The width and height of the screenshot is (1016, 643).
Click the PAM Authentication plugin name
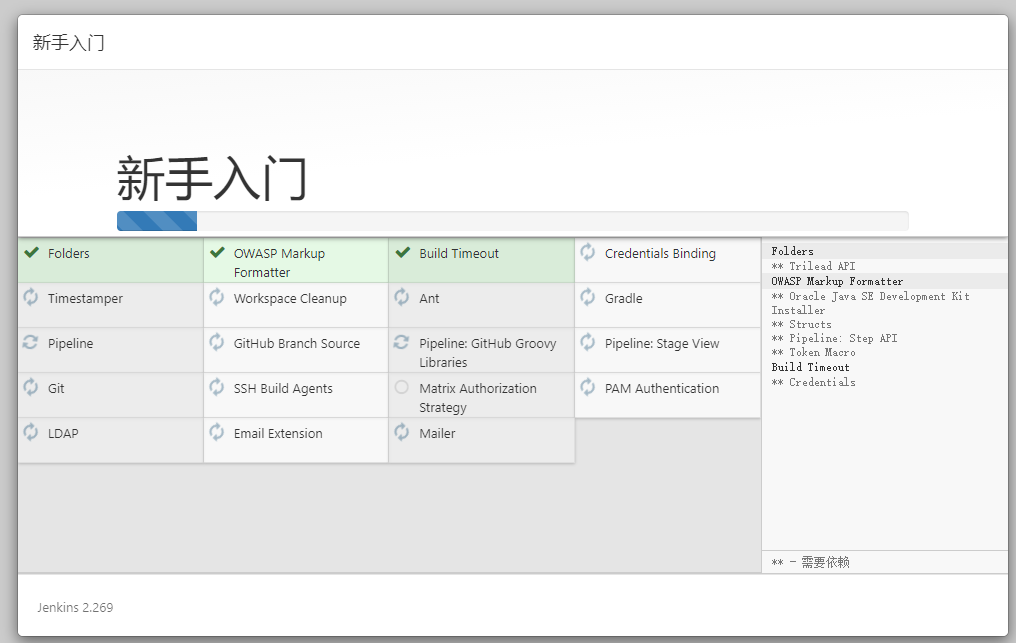(x=662, y=389)
